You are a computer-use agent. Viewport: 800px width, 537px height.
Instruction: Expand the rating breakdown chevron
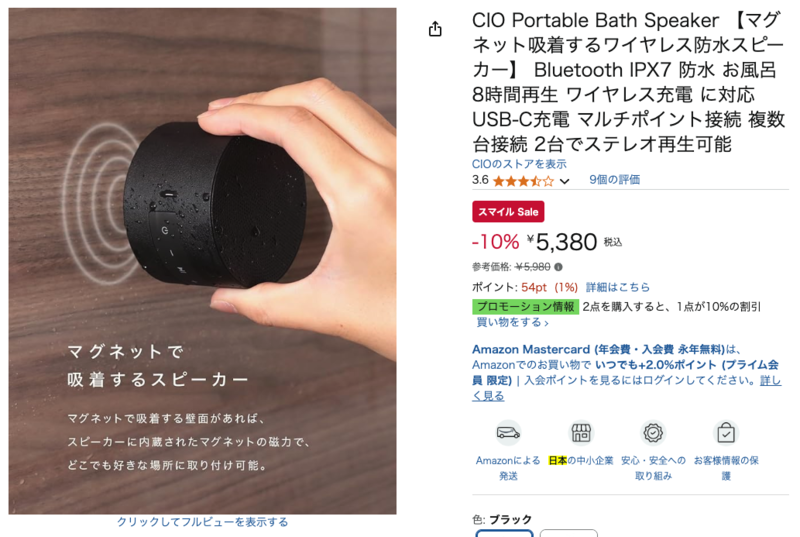564,181
